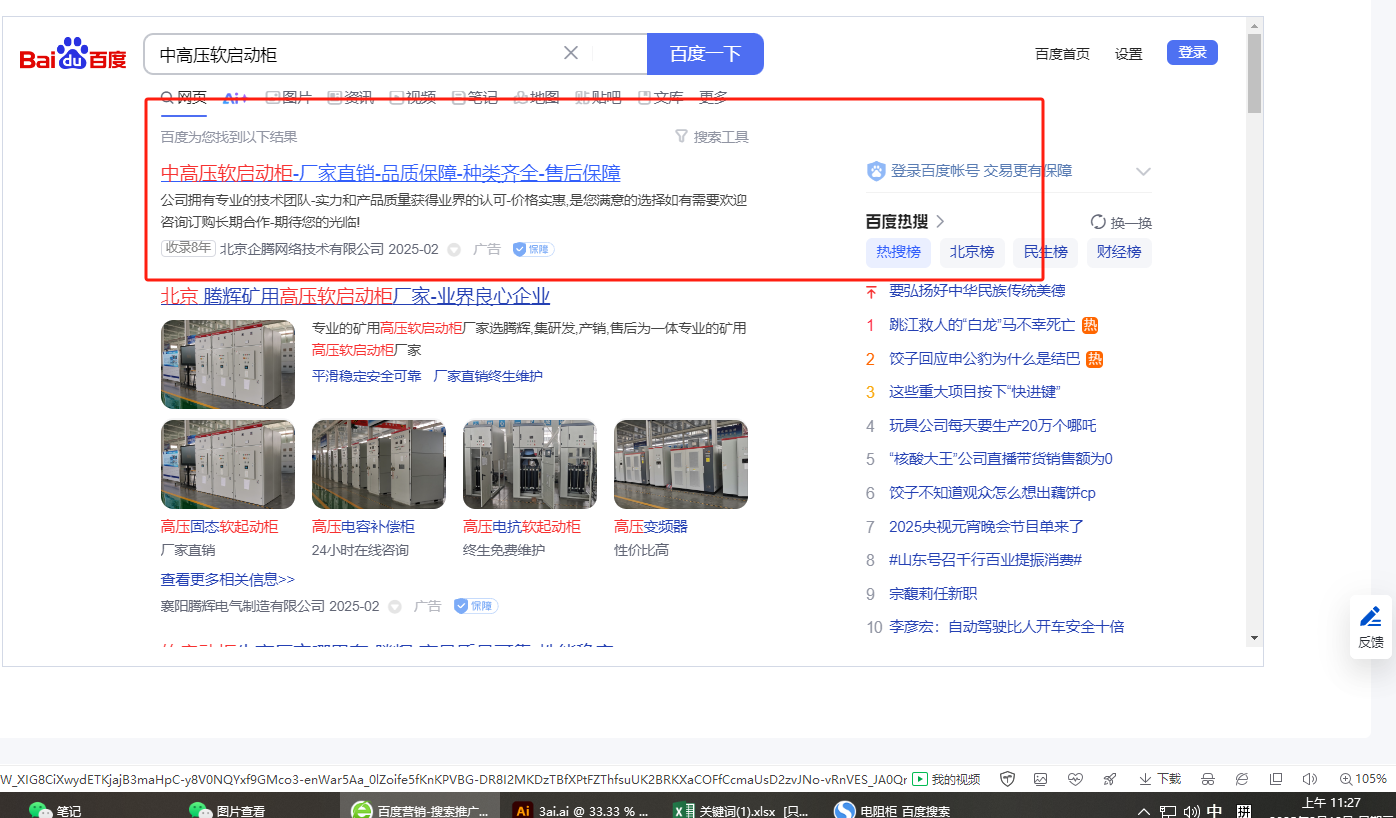Open the 查看更多相关信息 link

point(228,579)
